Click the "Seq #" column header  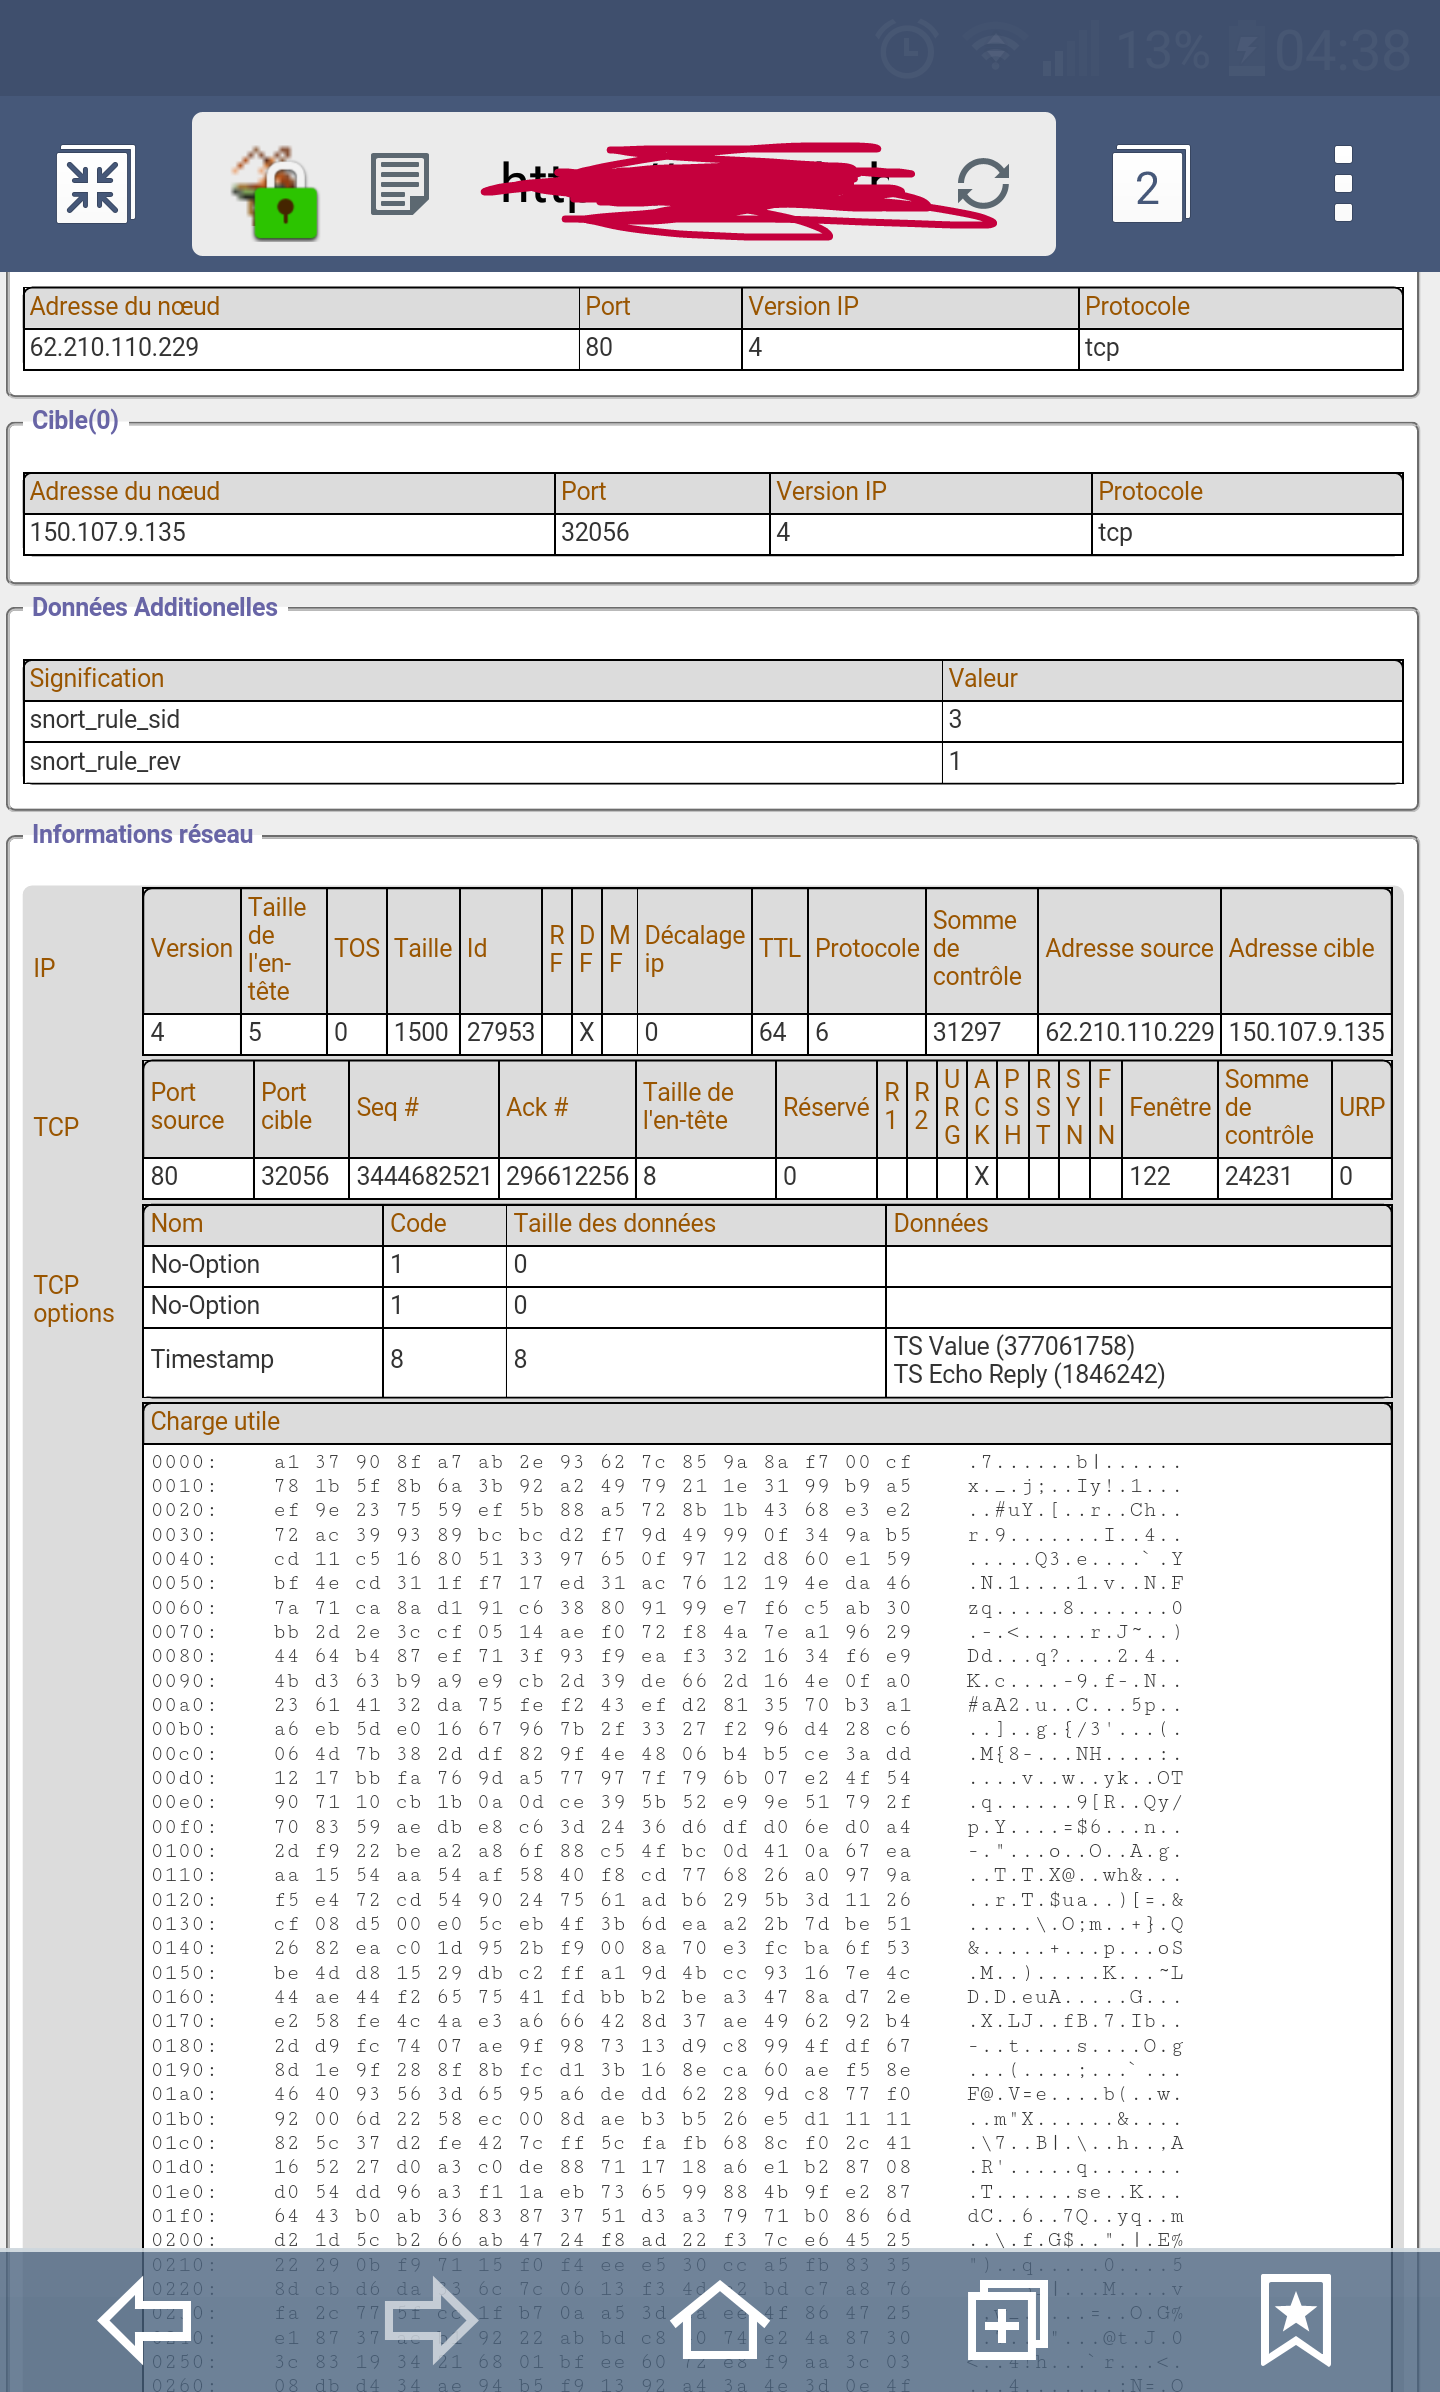click(x=424, y=1108)
